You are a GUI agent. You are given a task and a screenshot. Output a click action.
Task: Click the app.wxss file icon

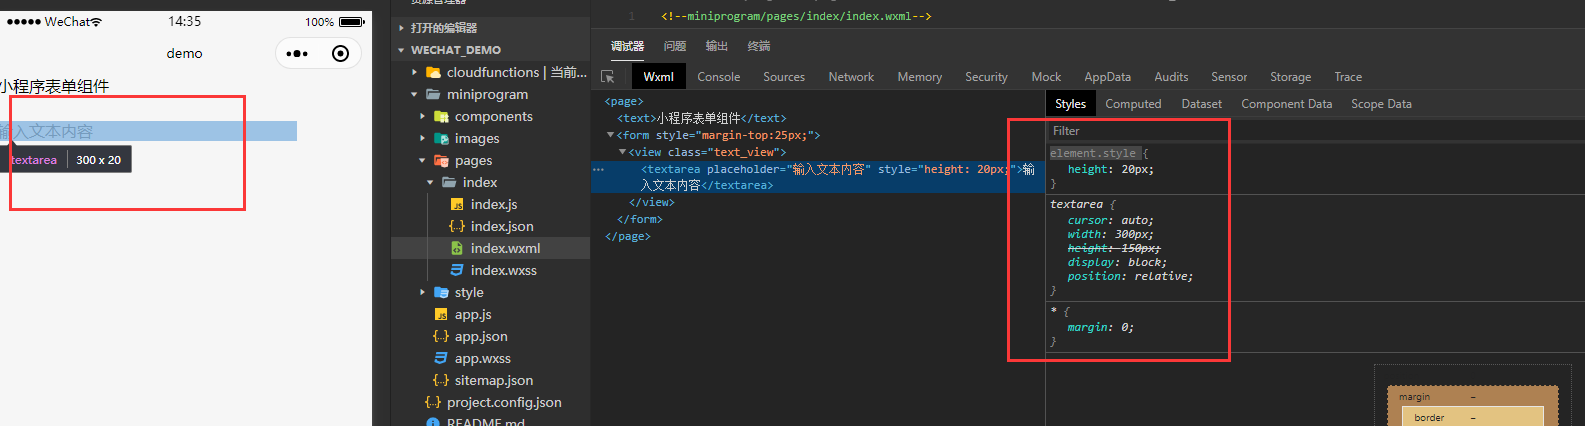point(441,358)
